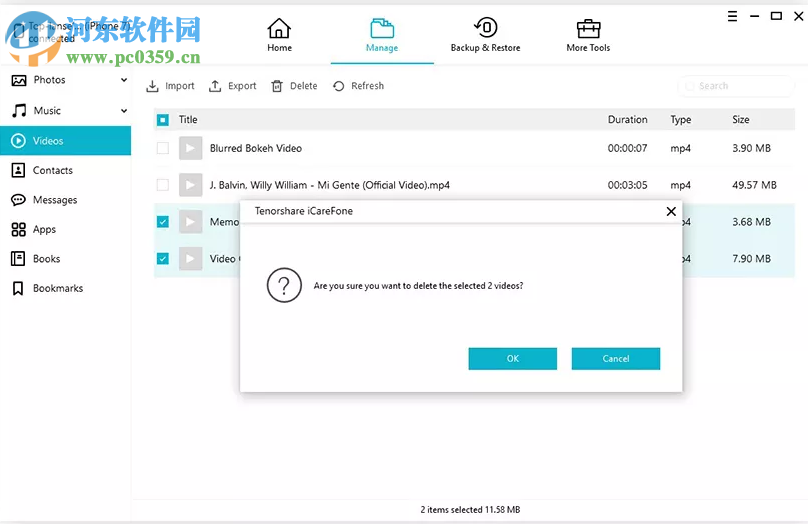Screen dimensions: 808x524
Task: Close the Tenorshare iCareFone dialog
Action: [x=671, y=211]
